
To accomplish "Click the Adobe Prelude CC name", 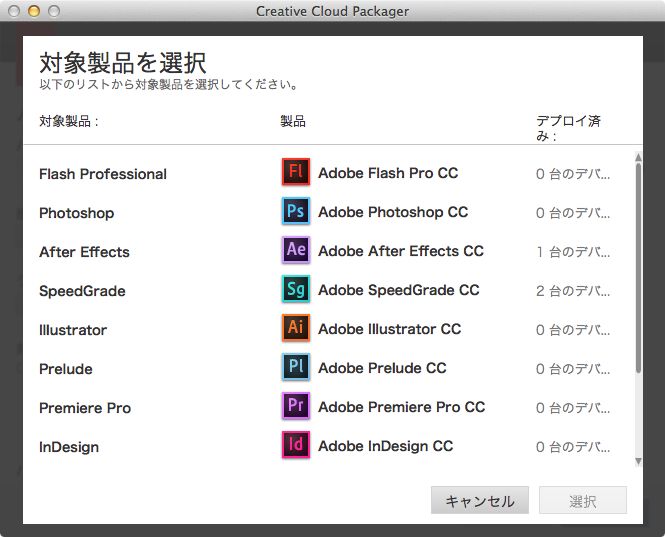I will (x=382, y=368).
